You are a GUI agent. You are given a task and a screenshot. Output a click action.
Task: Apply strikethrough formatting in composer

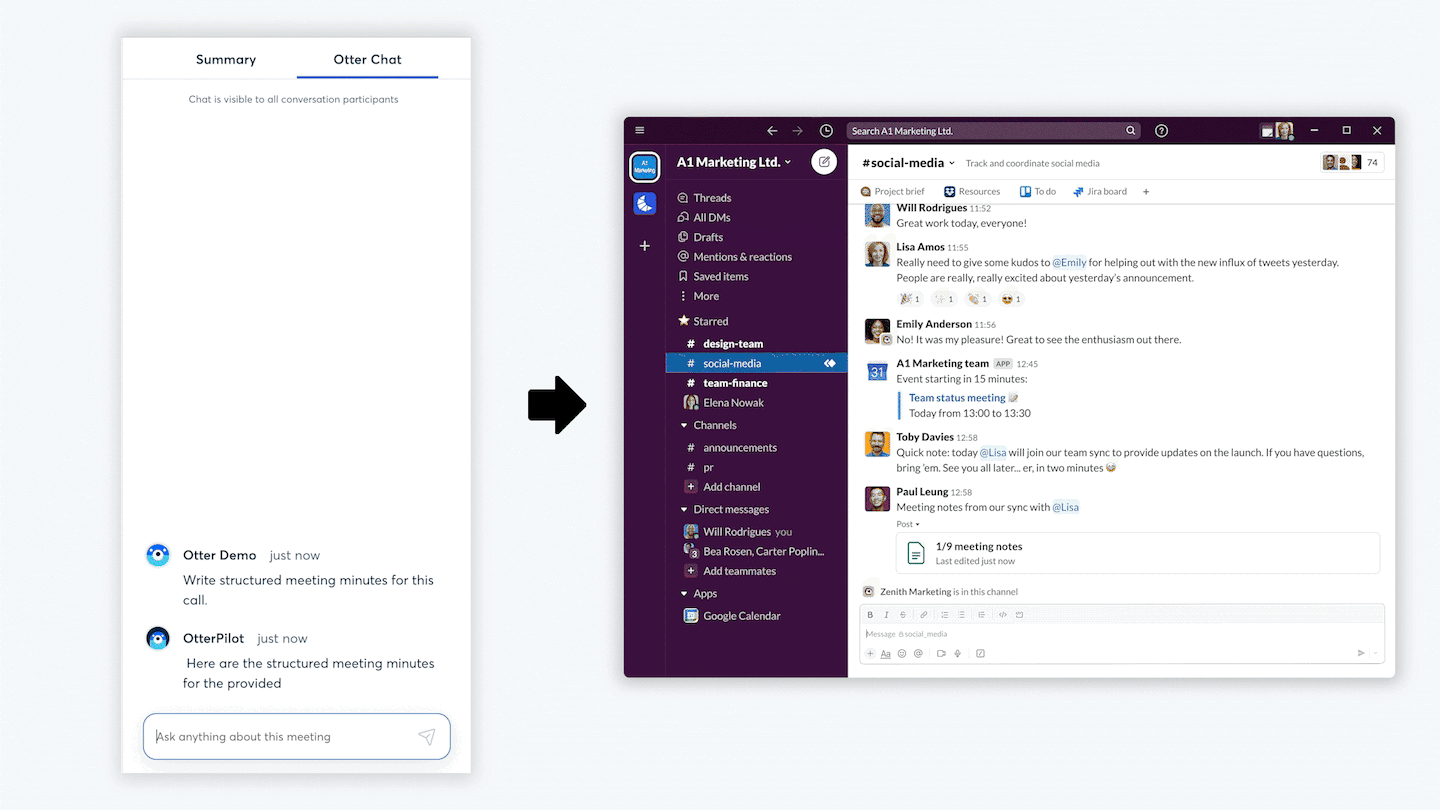[903, 615]
